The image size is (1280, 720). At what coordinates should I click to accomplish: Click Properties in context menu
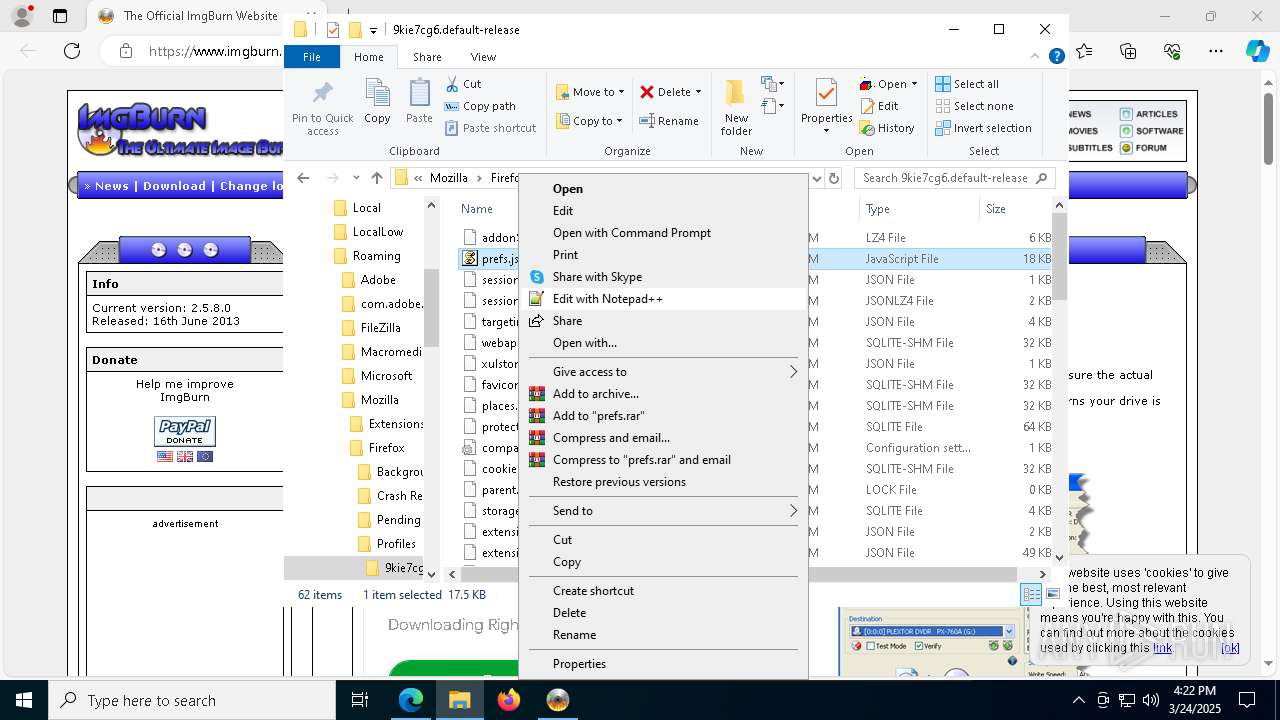(x=664, y=664)
